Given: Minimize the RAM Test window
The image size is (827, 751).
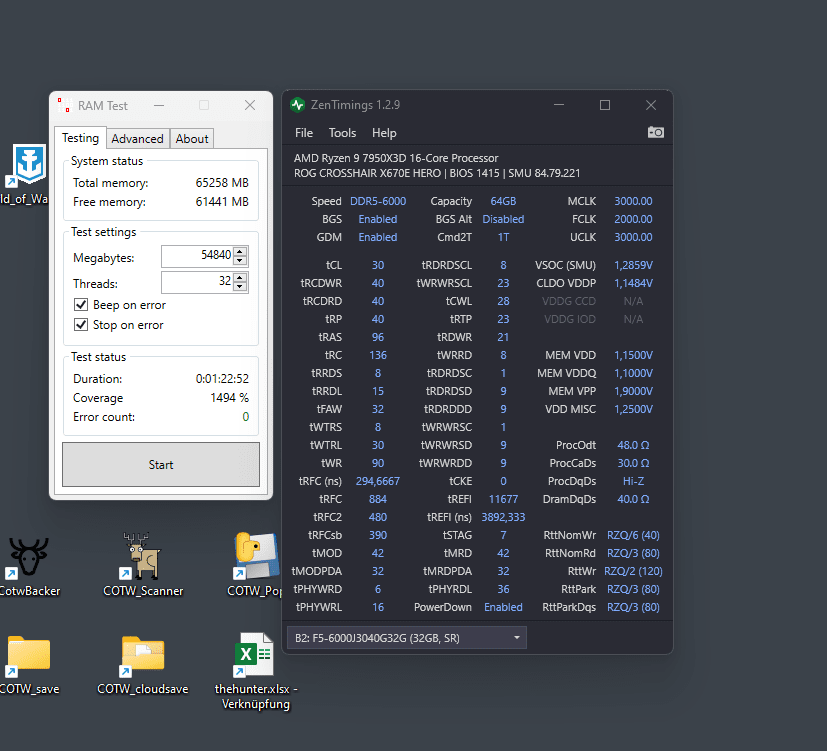Looking at the screenshot, I should pos(159,105).
